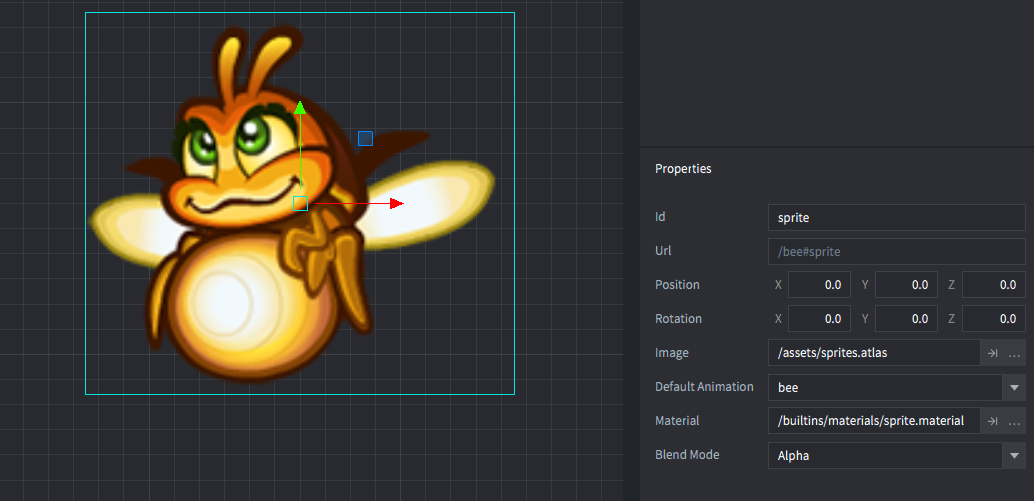This screenshot has height=501, width=1034.
Task: Click the Blend Mode label
Action: [687, 455]
